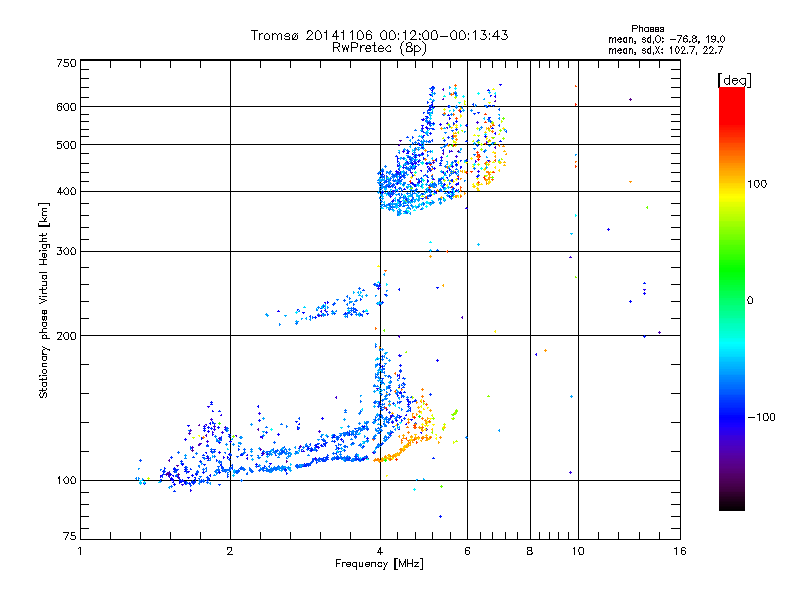Screen dimensions: 800x600
Task: Click the y-axis tick label '300'
Action: (66, 252)
